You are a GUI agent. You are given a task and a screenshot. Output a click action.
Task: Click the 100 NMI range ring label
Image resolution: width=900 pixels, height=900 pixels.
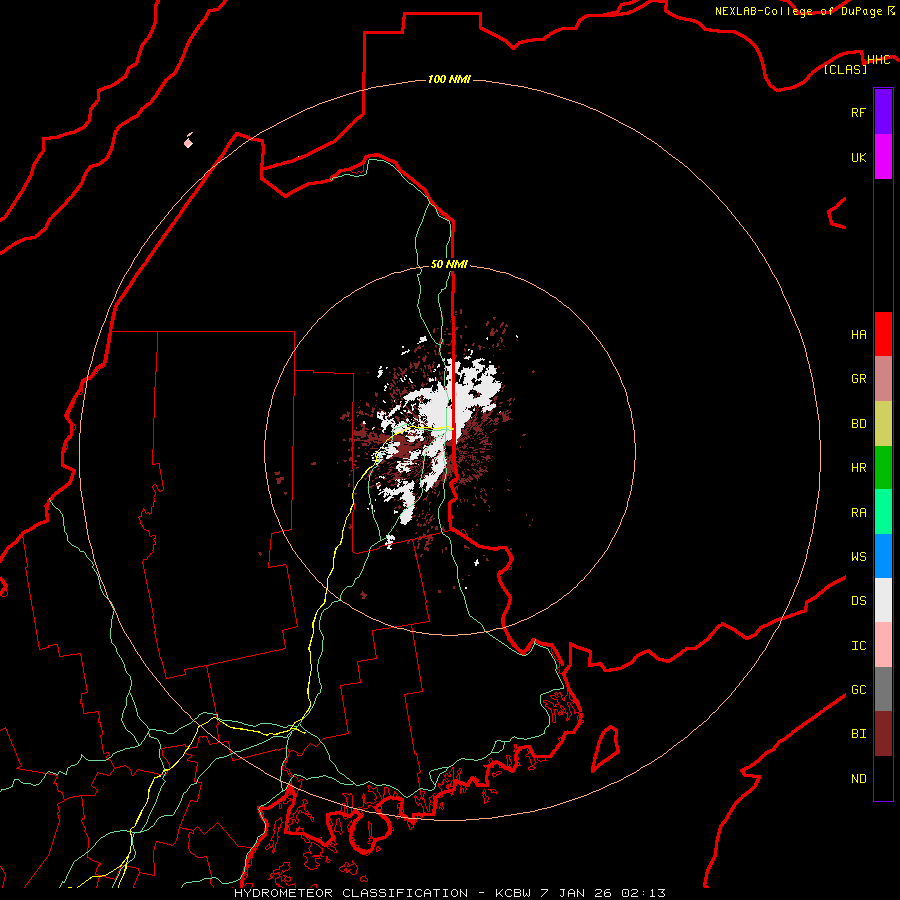coord(449,79)
